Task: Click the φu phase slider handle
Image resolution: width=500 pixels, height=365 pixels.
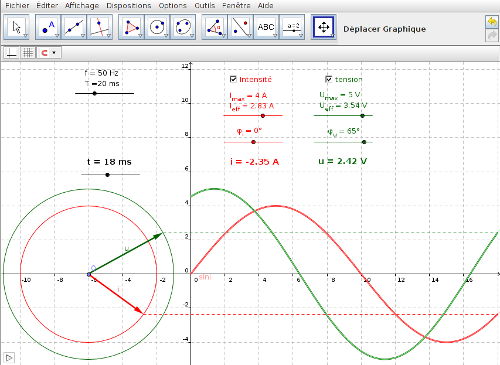Action: [x=364, y=142]
